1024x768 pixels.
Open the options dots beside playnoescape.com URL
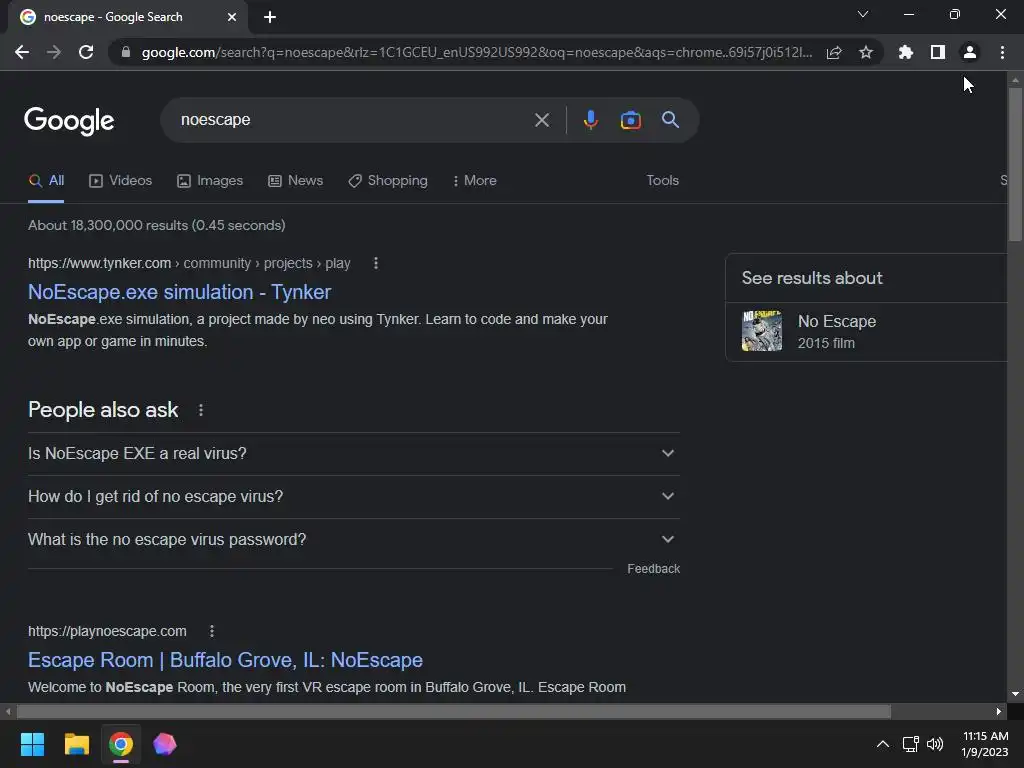point(212,632)
